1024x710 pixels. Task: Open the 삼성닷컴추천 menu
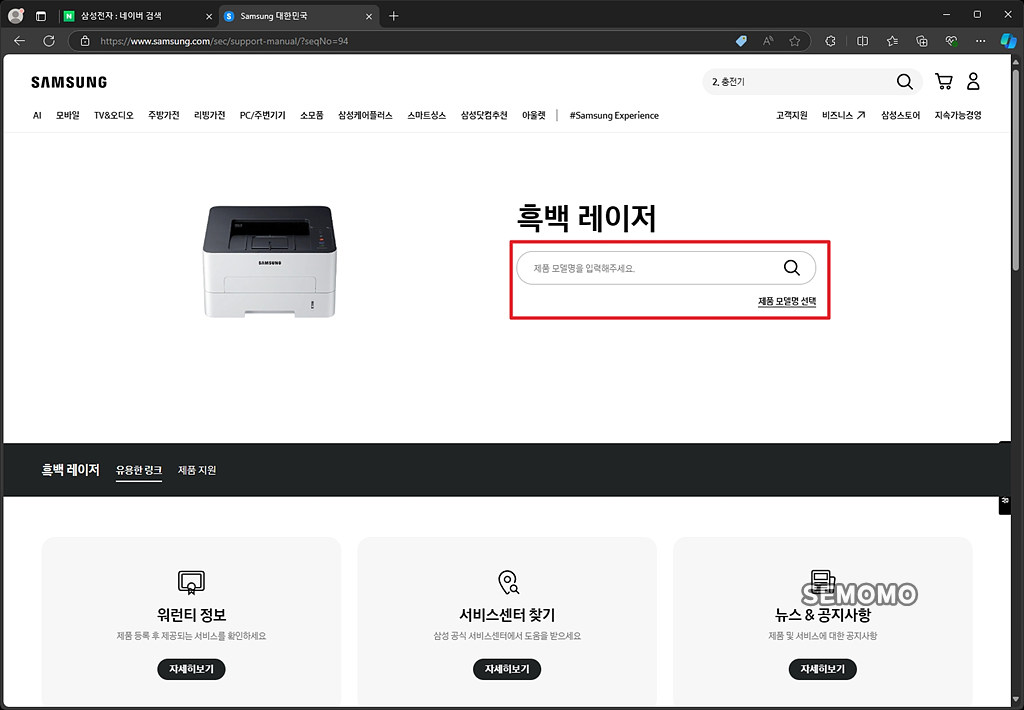pos(484,116)
